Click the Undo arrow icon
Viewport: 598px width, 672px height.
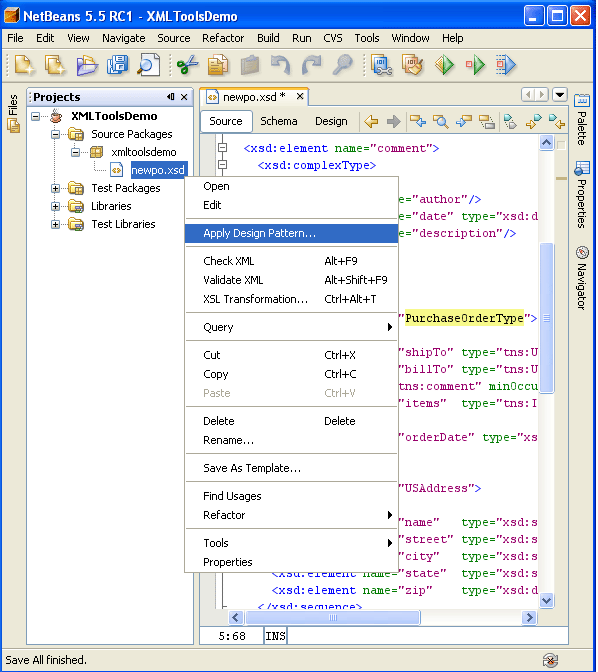pyautogui.click(x=280, y=65)
